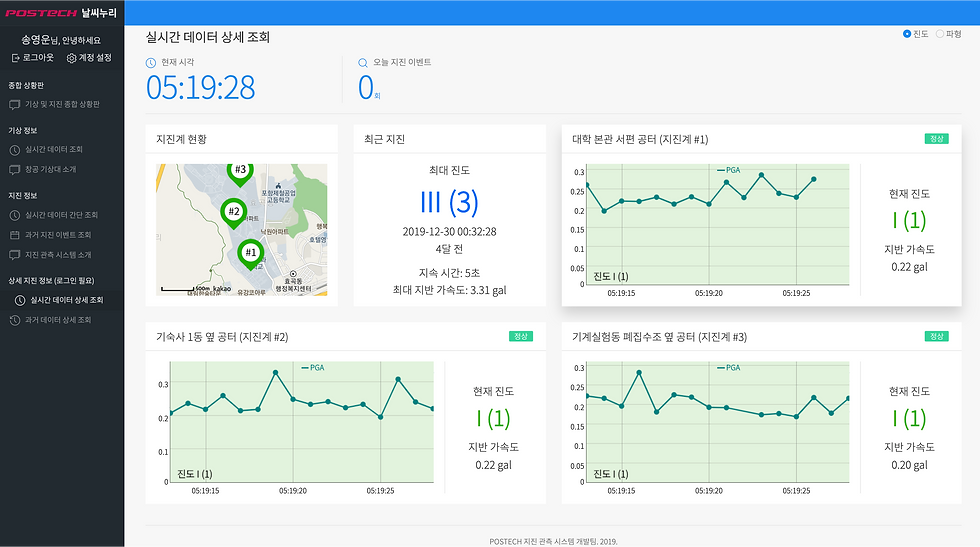Image resolution: width=980 pixels, height=547 pixels.
Task: Click 4달 전 text in 최근 지진
Action: click(x=449, y=249)
